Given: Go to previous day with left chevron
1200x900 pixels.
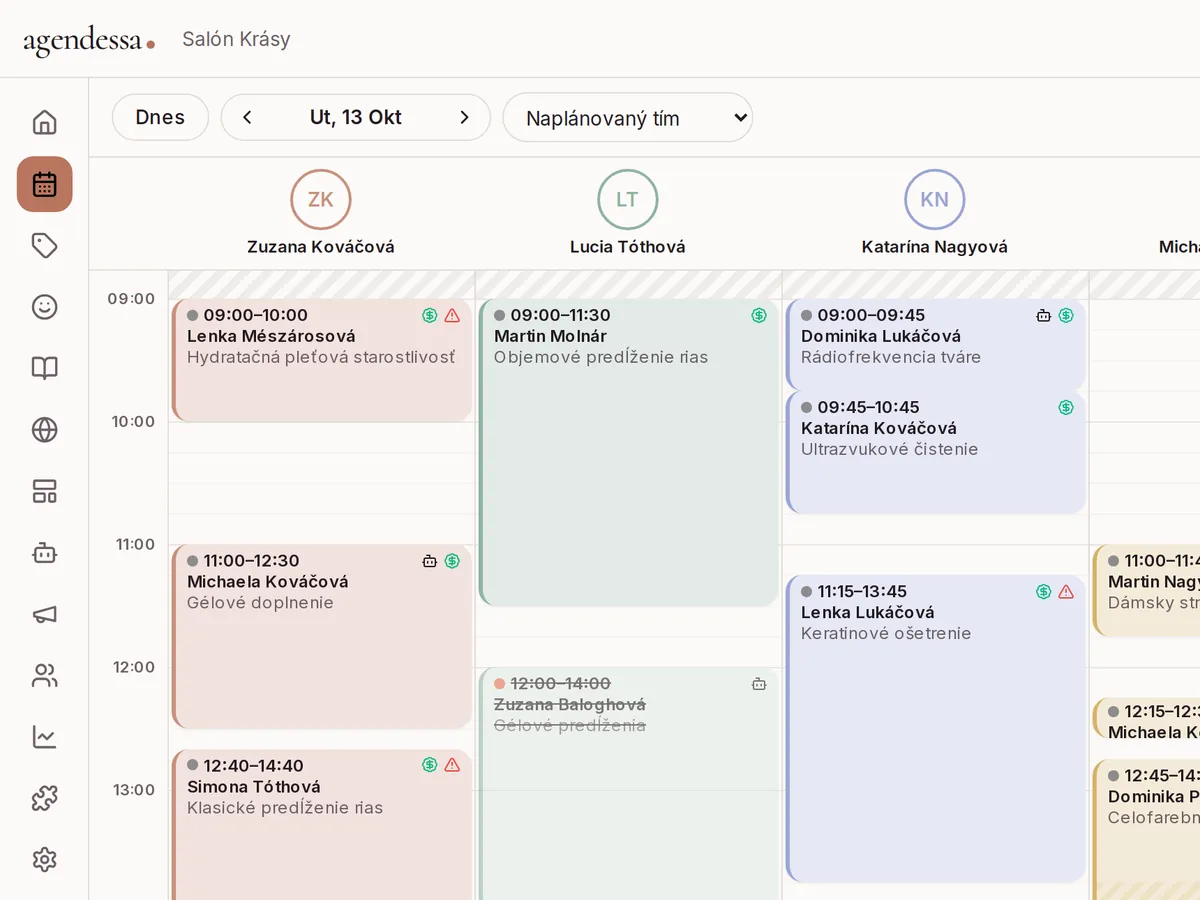Looking at the screenshot, I should (x=247, y=118).
